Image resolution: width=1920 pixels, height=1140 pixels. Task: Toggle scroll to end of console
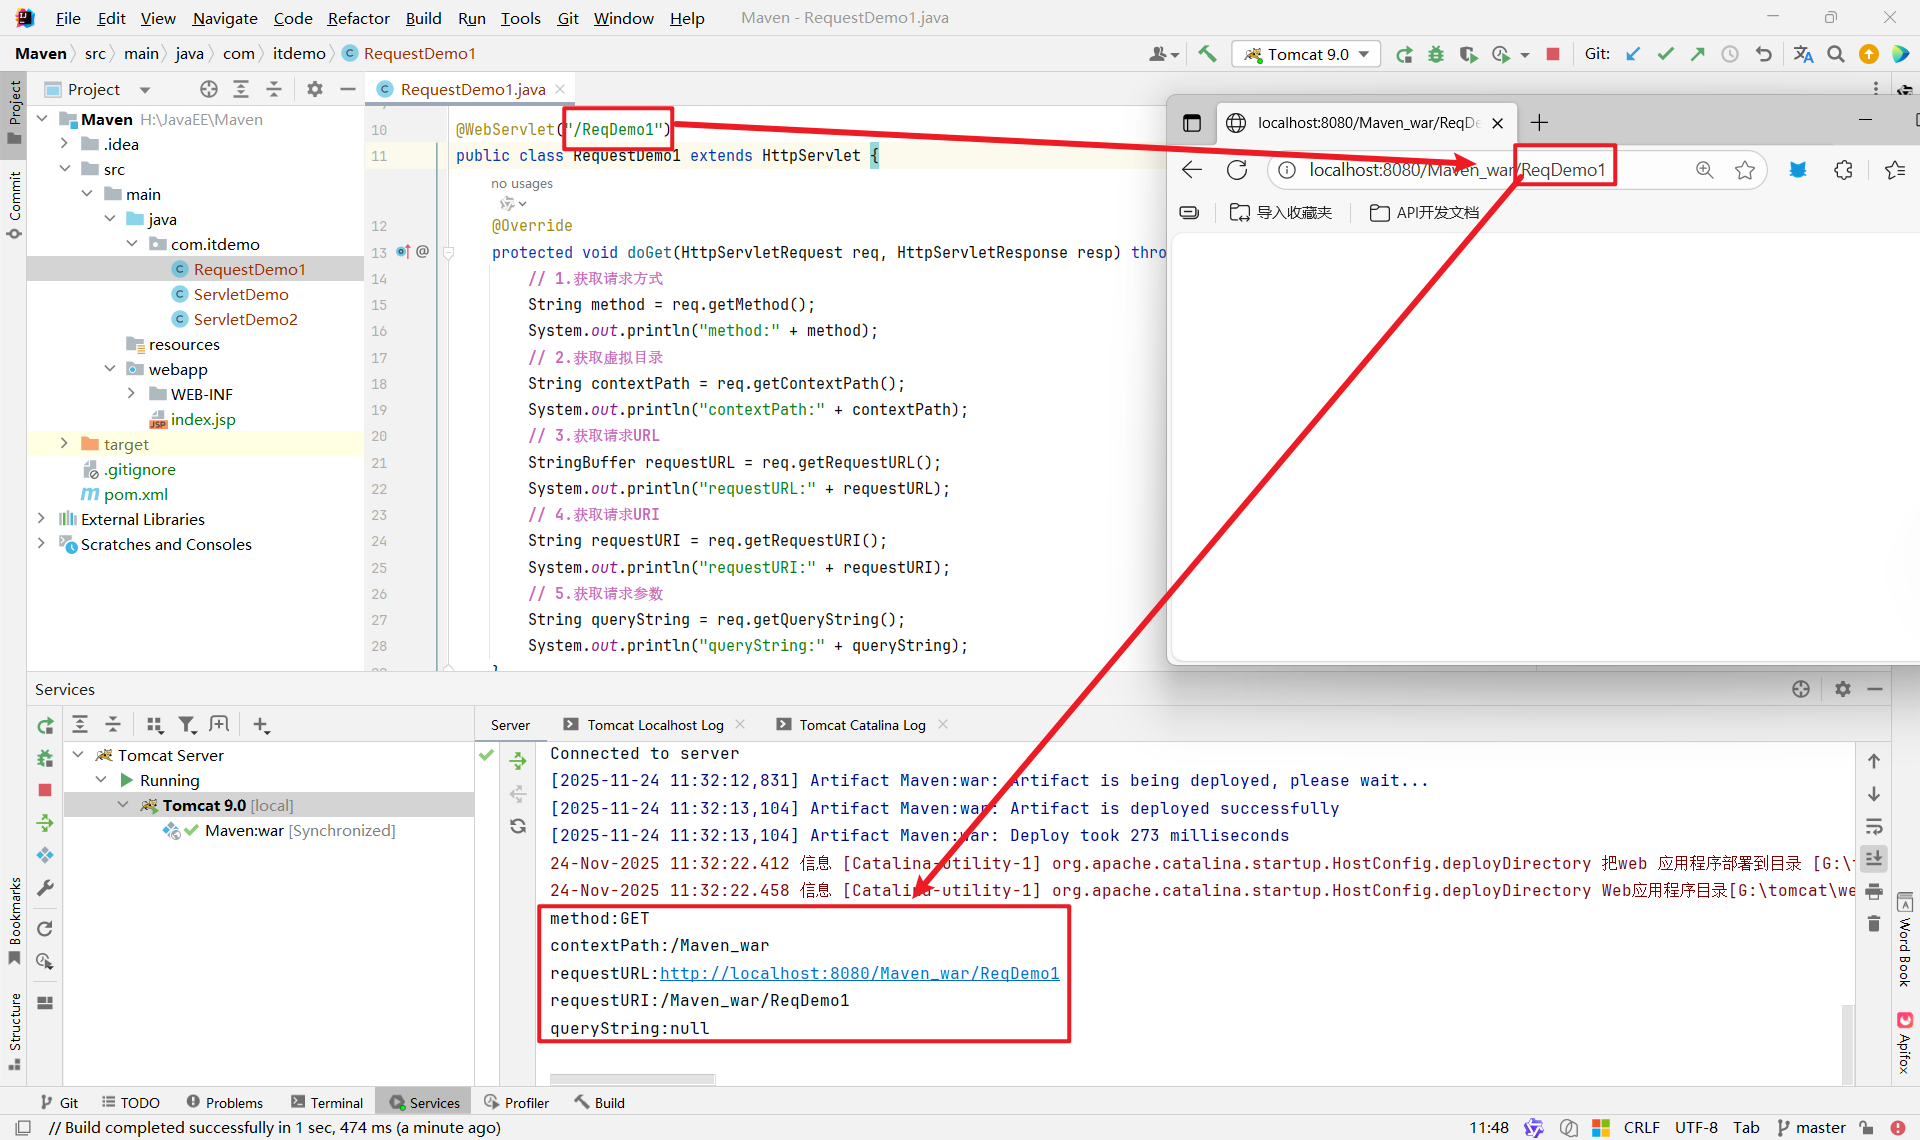[1874, 858]
